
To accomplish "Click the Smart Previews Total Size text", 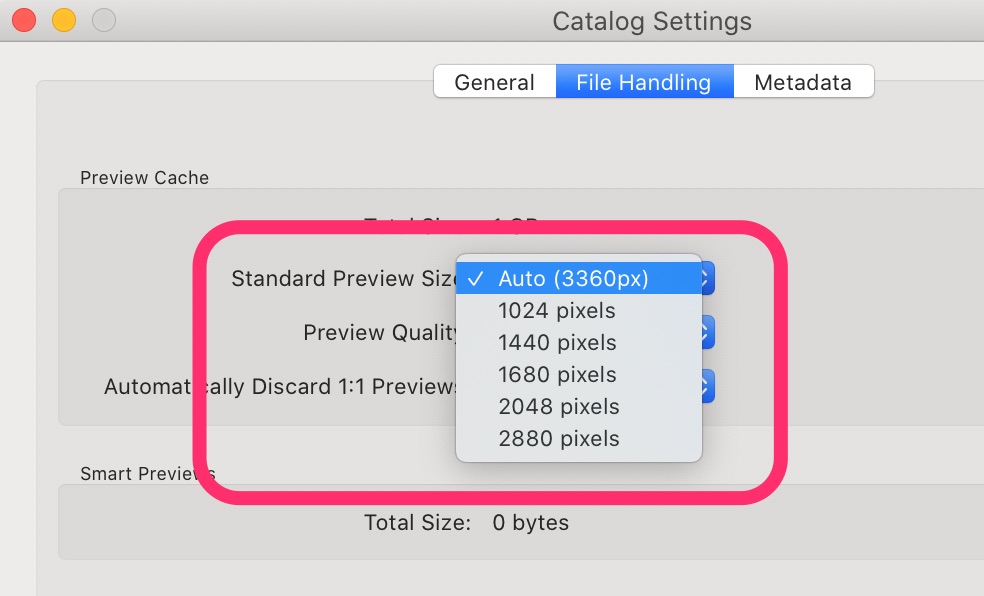I will 467,523.
